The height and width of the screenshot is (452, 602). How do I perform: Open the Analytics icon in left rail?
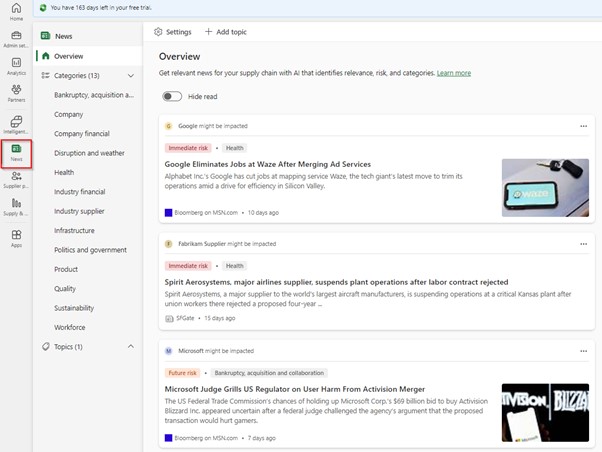(16, 62)
